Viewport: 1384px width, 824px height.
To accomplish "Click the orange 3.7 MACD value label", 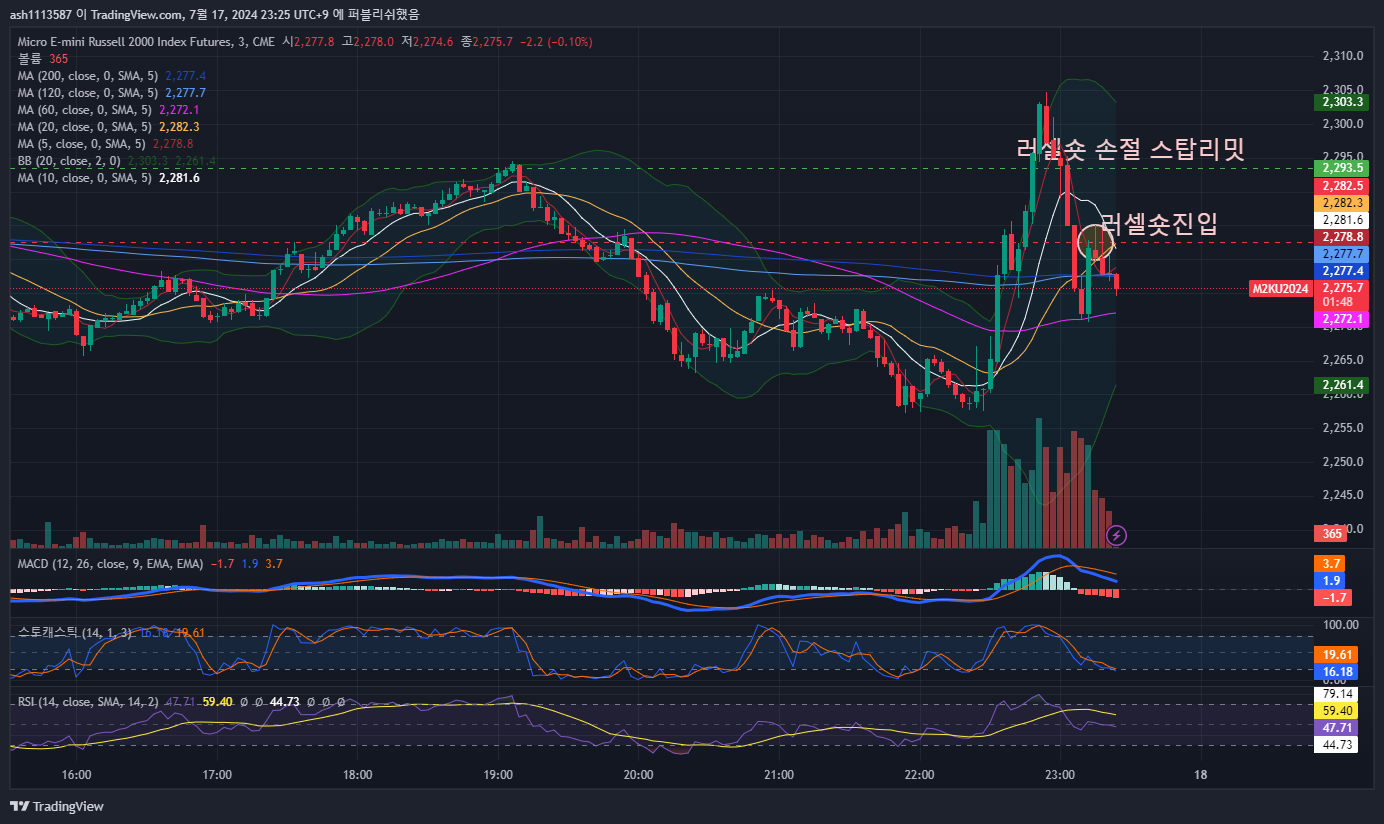I will (1332, 564).
